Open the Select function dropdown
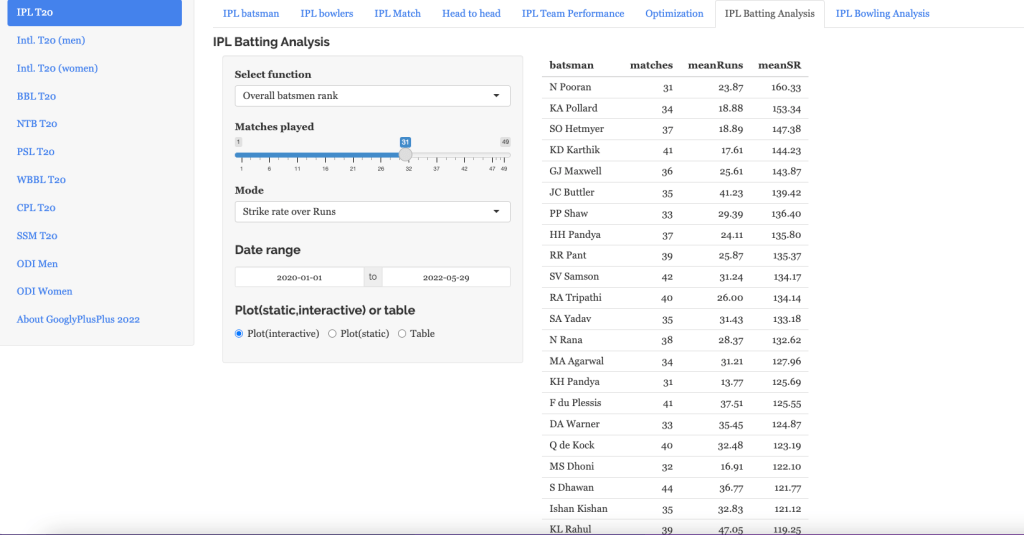The image size is (1024, 535). [x=372, y=96]
